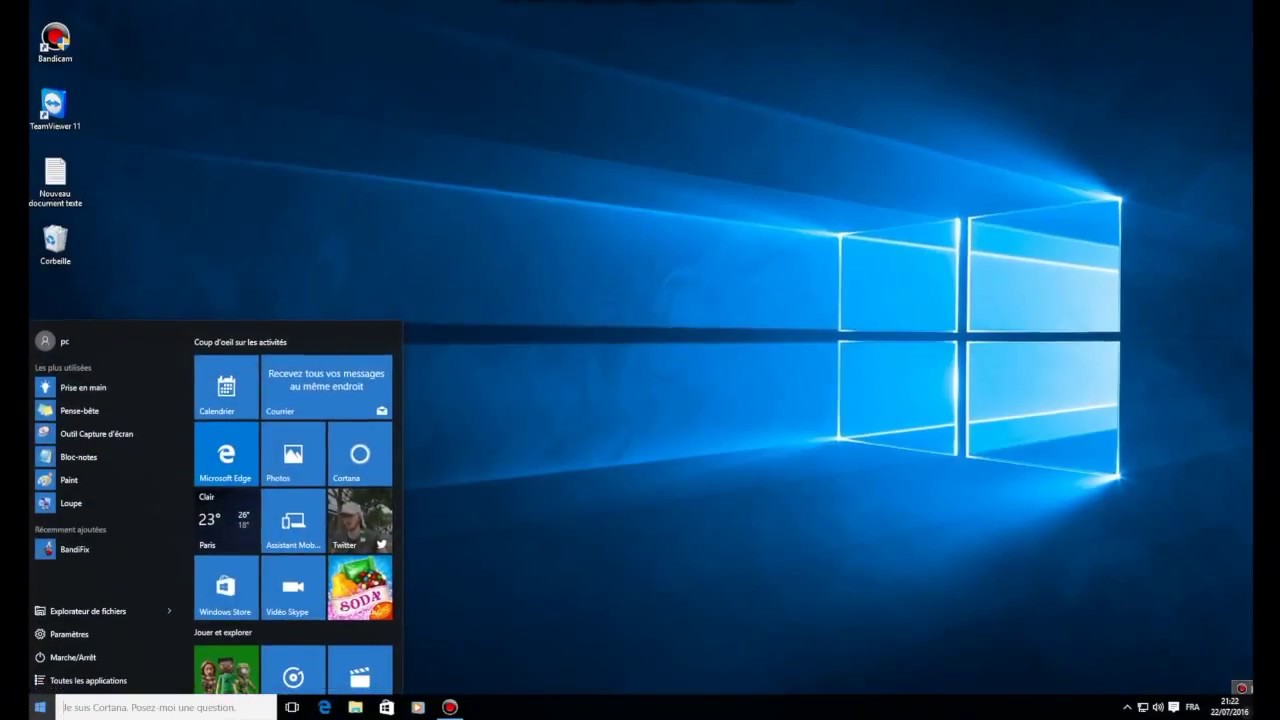Open the network status tray icon
The width and height of the screenshot is (1280, 720).
point(1142,707)
